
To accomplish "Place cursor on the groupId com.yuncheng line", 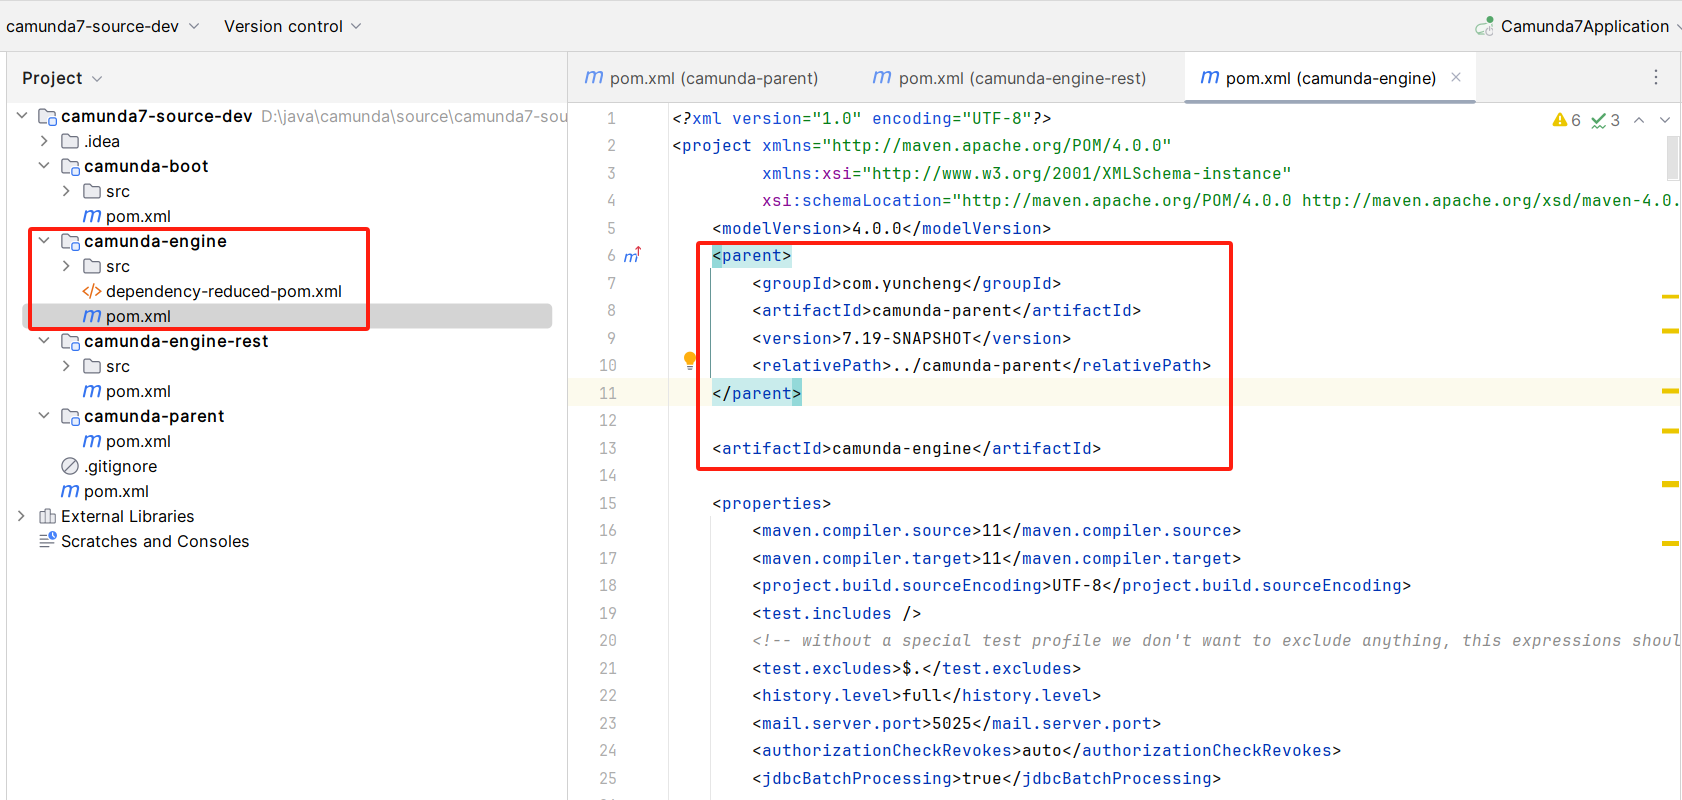I will (906, 284).
